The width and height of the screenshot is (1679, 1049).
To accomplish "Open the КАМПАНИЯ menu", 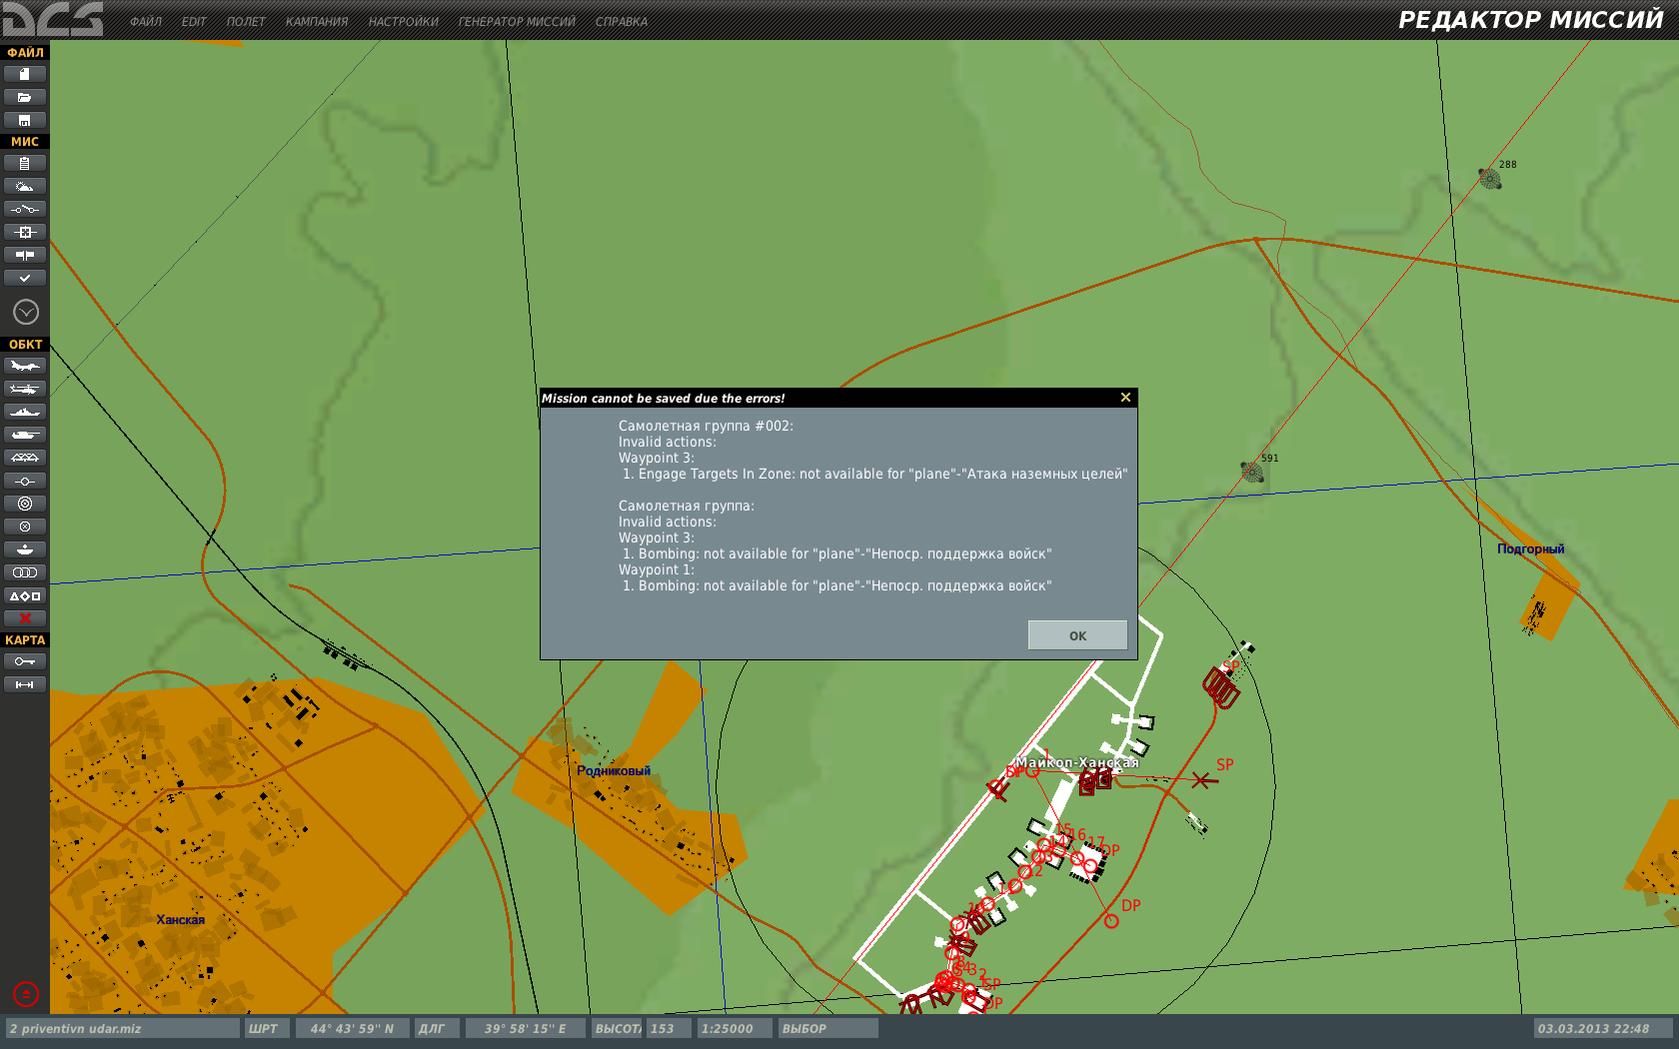I will click(x=317, y=21).
